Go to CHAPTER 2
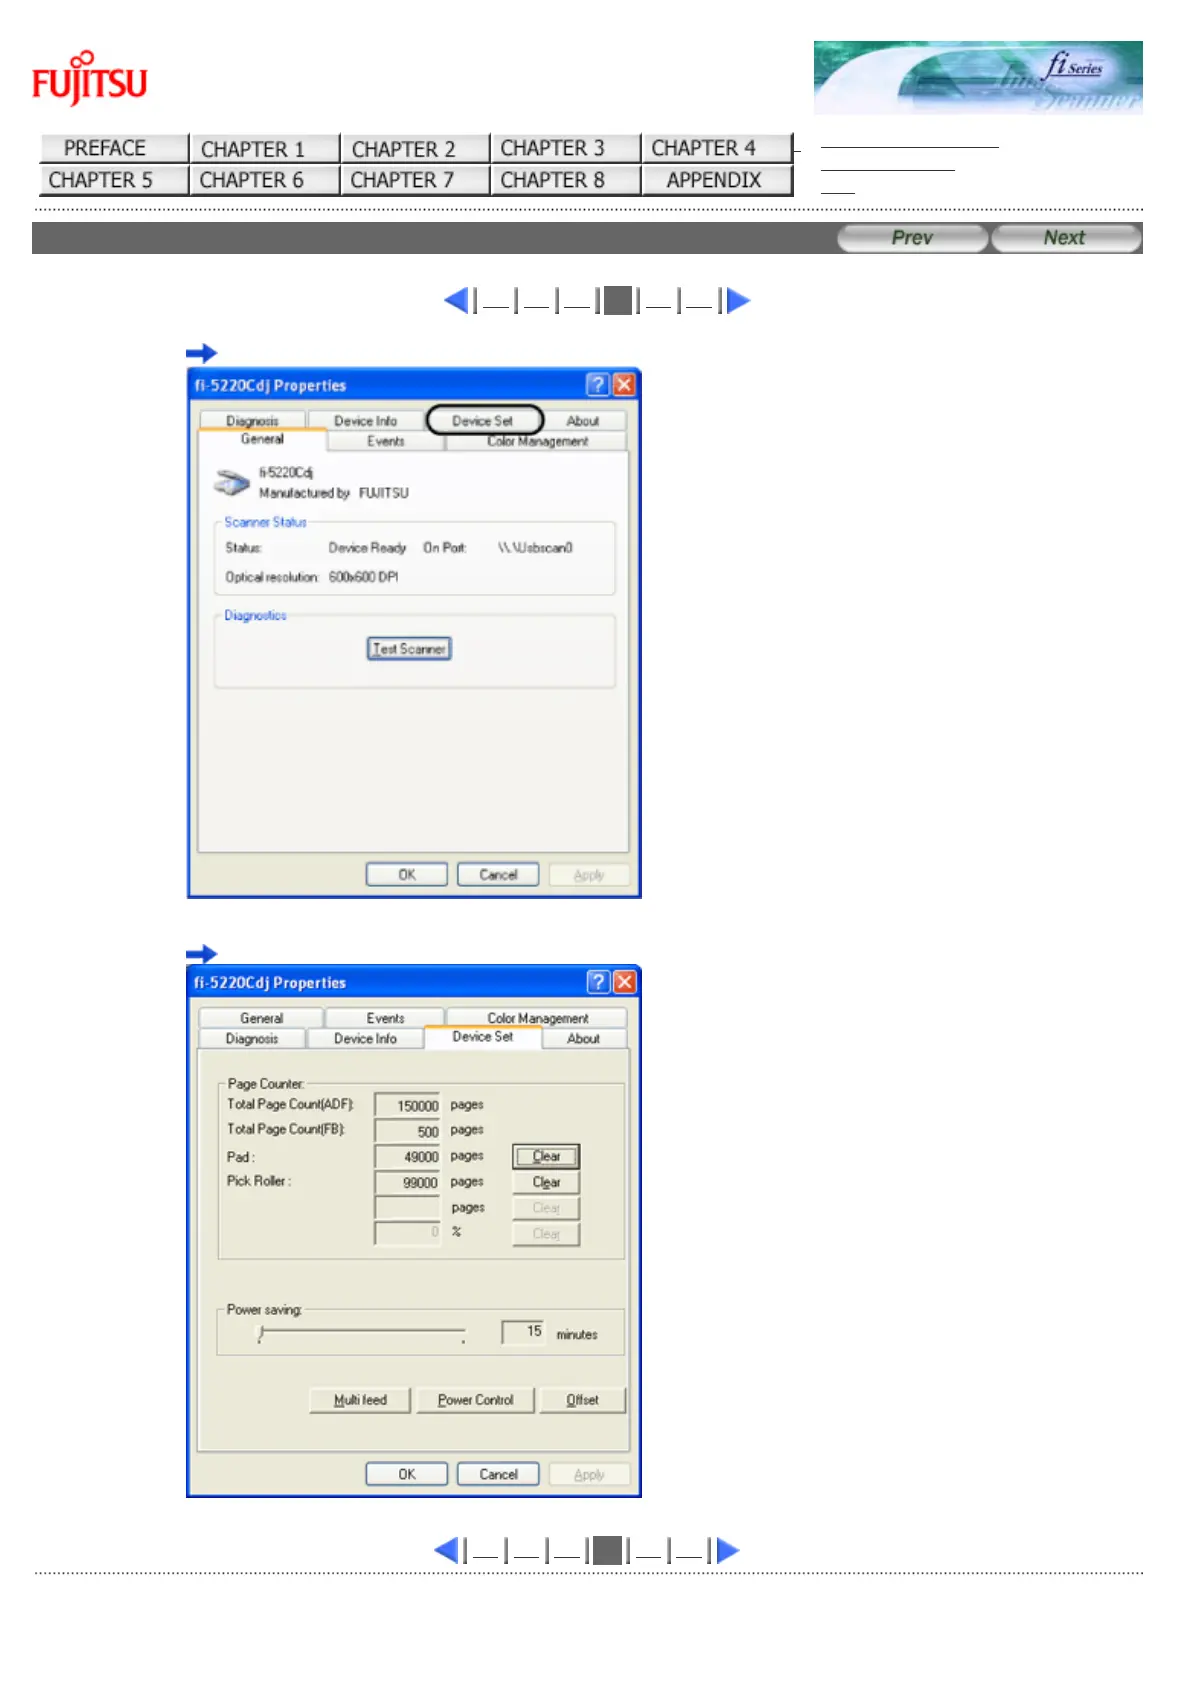This screenshot has height=1684, width=1190. [x=415, y=148]
